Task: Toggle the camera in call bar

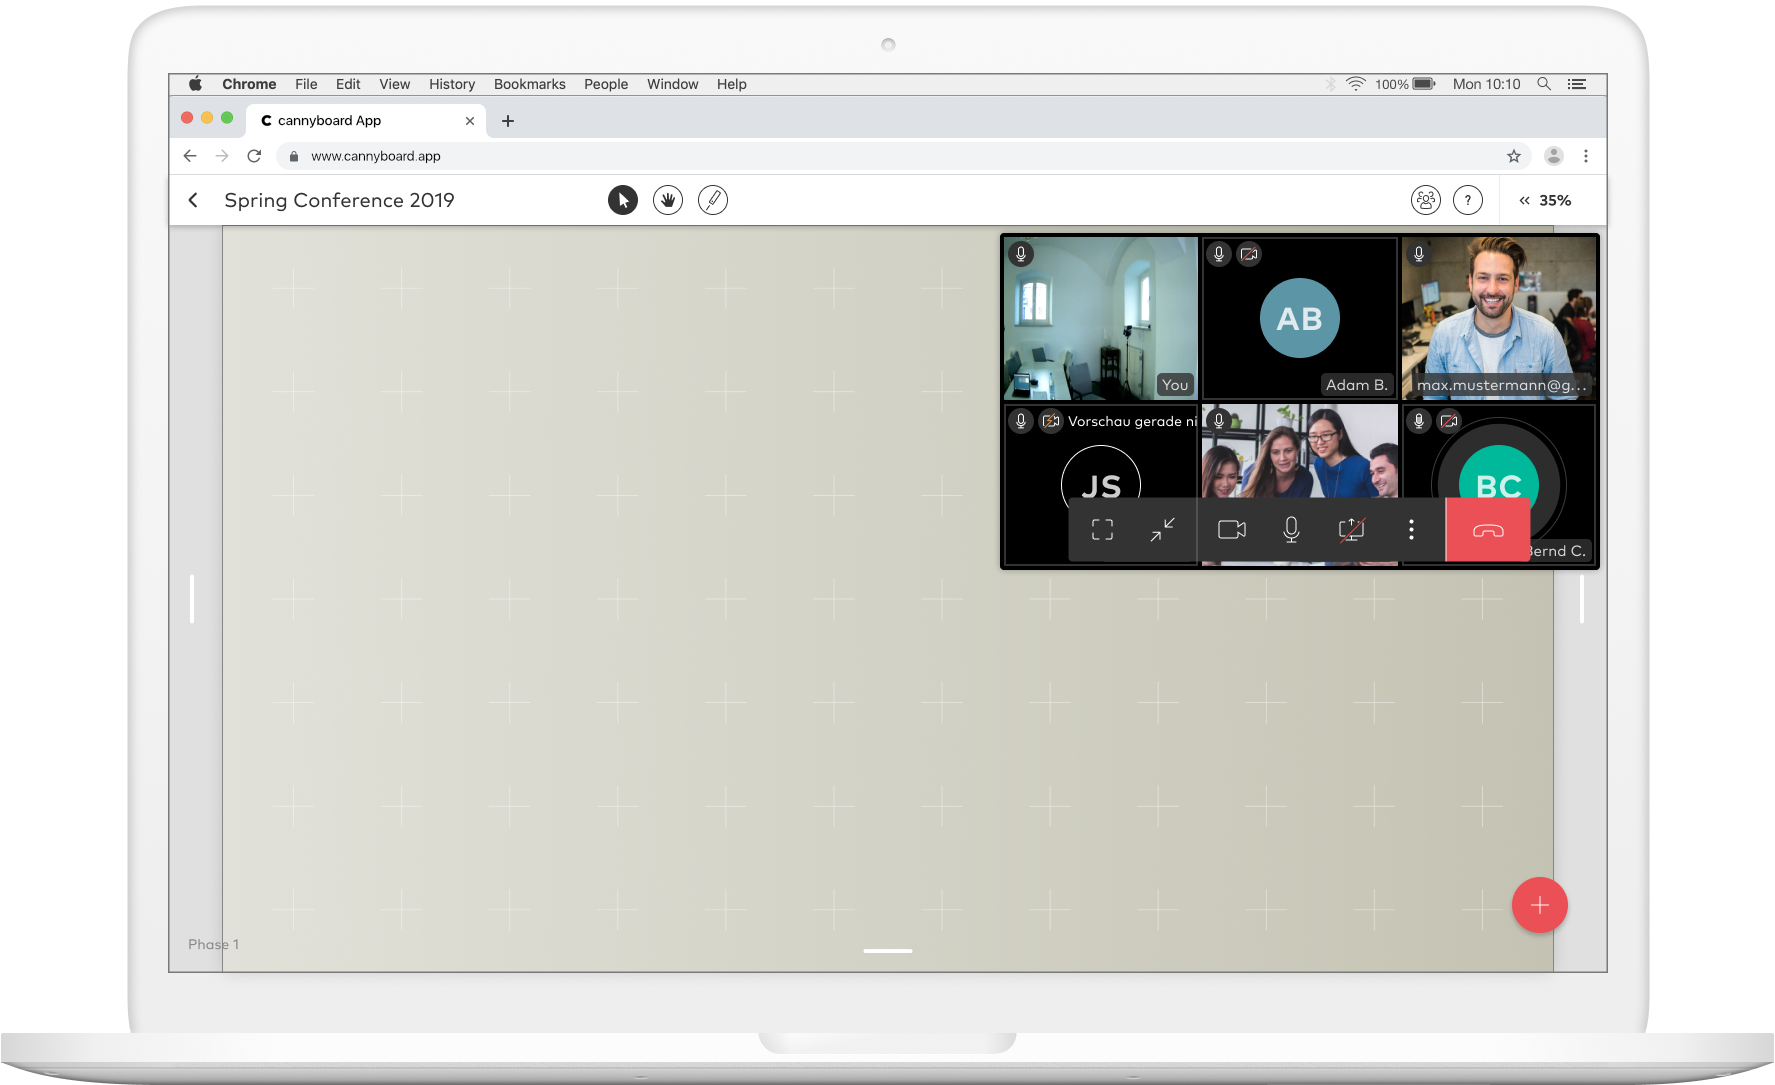Action: coord(1232,530)
